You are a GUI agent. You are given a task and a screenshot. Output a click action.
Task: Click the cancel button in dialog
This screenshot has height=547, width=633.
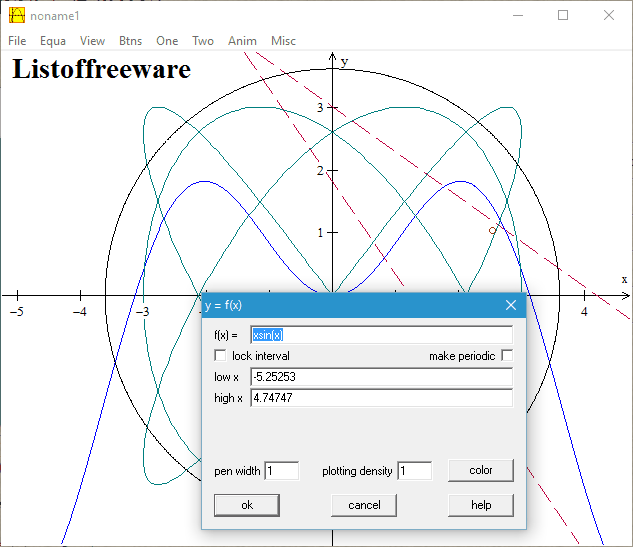364,505
